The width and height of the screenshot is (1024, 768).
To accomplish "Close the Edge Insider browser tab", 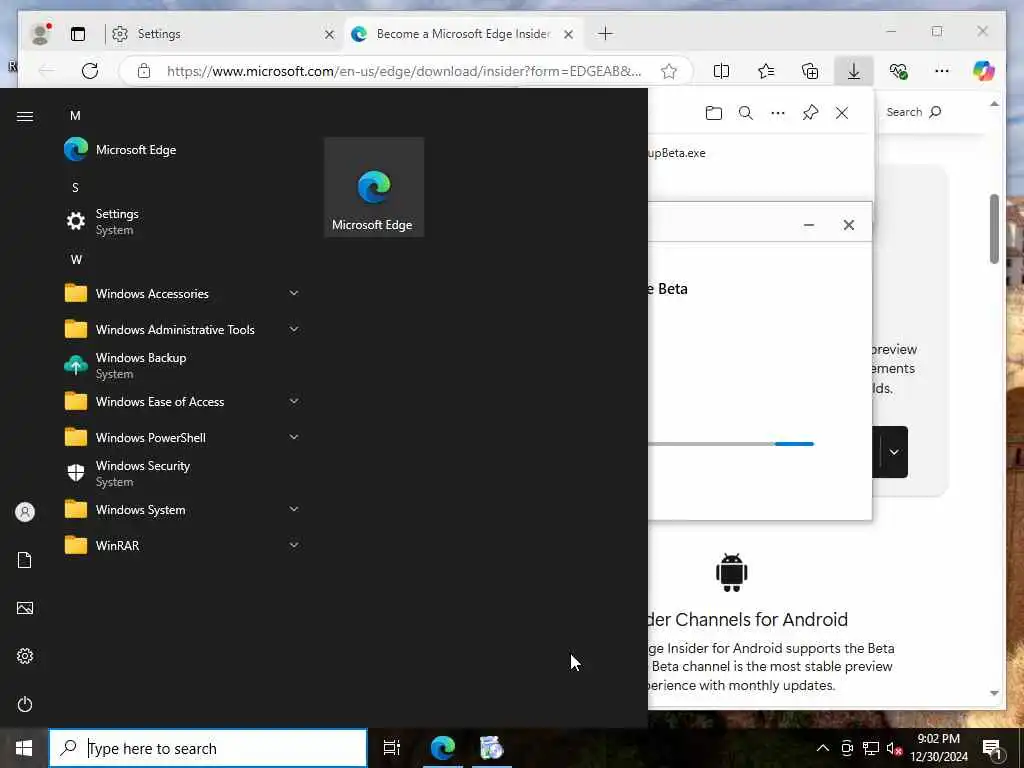I will click(x=569, y=34).
